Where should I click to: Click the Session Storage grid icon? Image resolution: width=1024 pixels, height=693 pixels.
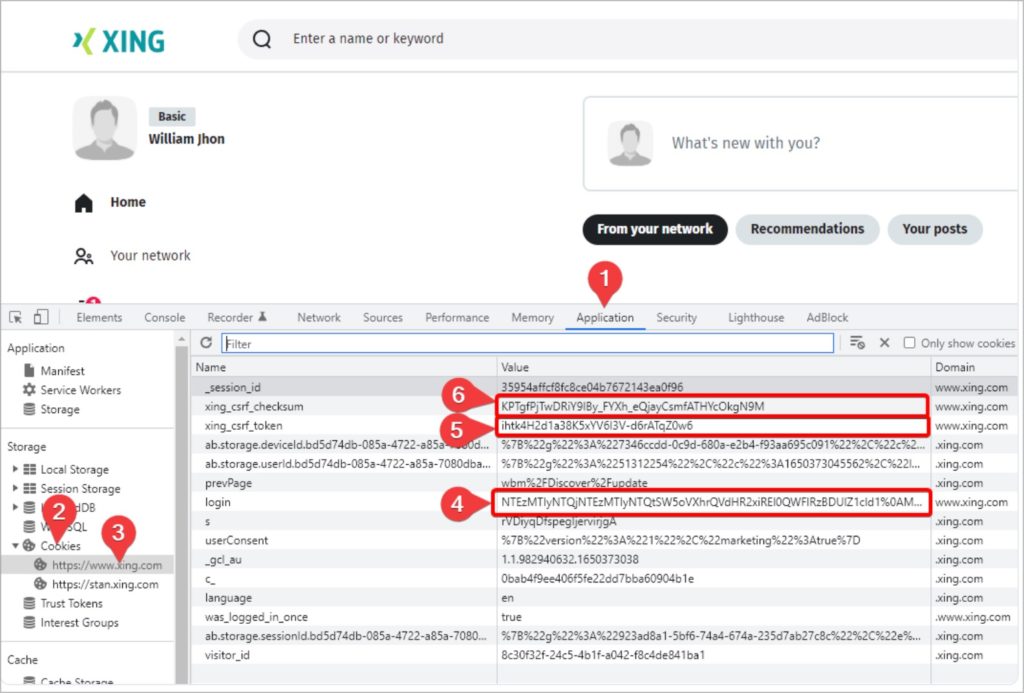[29, 489]
